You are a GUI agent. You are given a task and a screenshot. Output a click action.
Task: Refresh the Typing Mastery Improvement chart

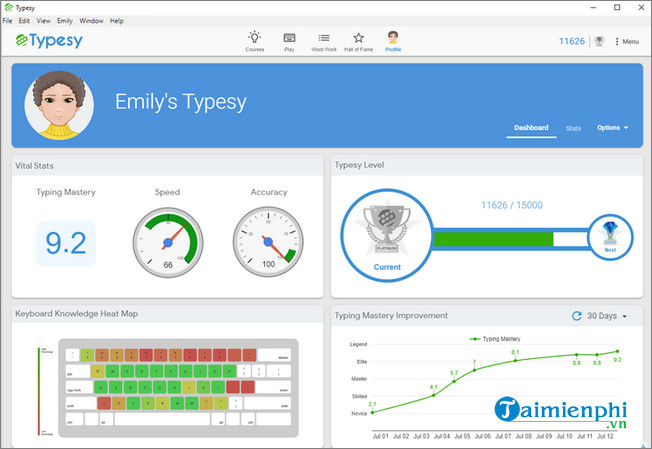[576, 316]
